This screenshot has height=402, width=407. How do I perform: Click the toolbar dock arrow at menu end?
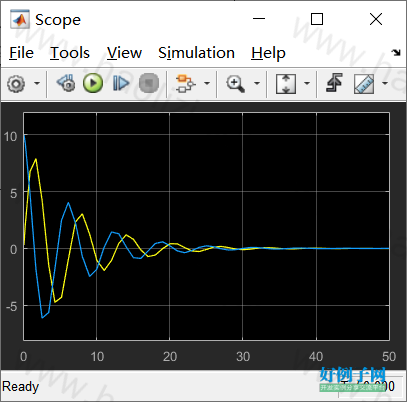point(396,52)
